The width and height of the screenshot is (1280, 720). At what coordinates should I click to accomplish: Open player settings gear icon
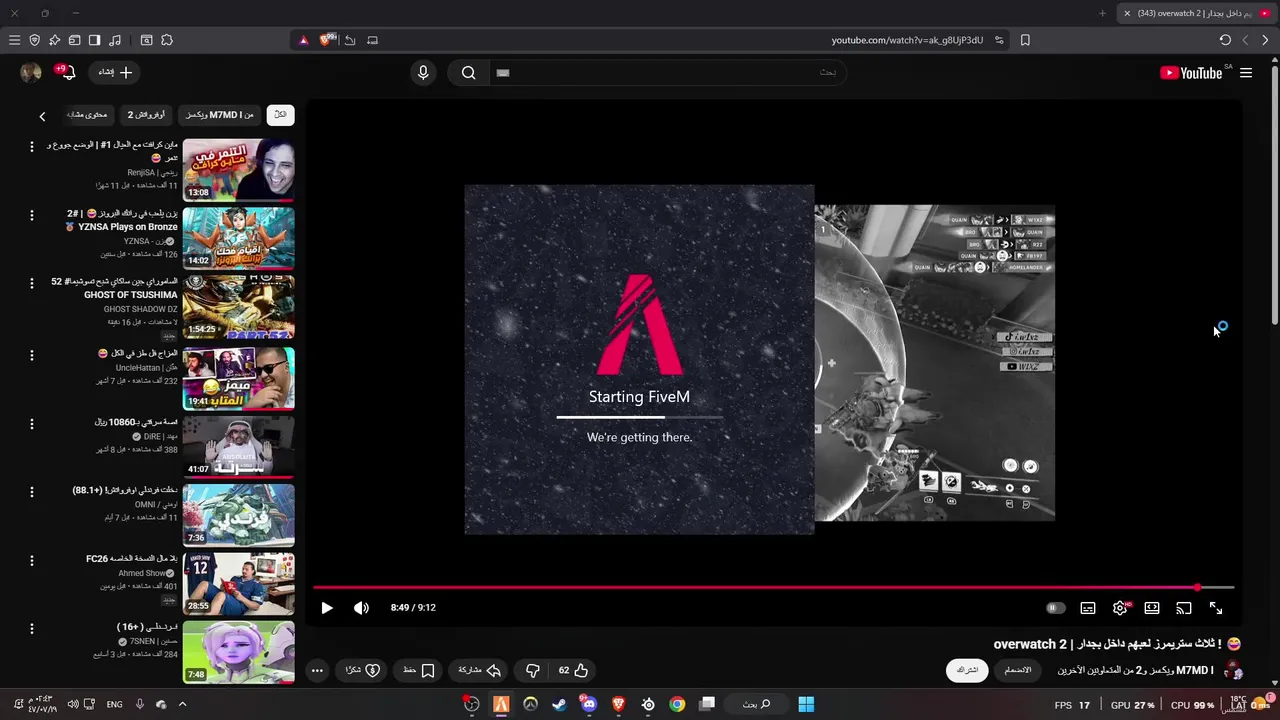[x=1120, y=608]
